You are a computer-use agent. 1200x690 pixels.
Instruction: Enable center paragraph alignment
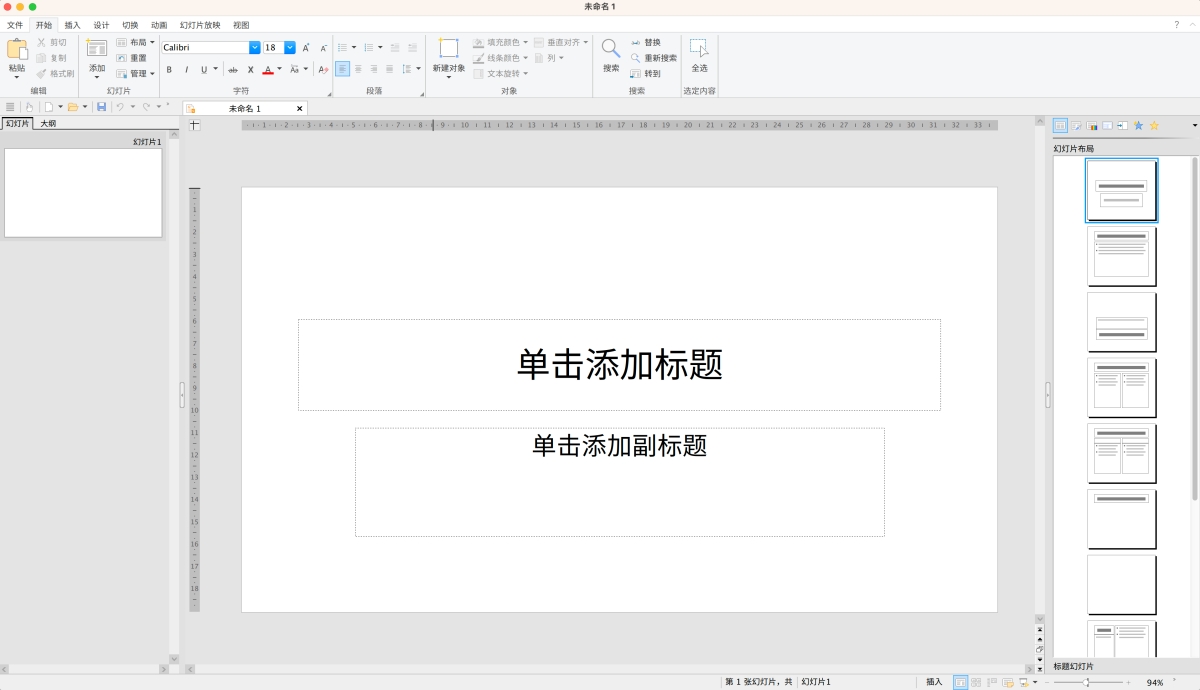[x=358, y=70]
